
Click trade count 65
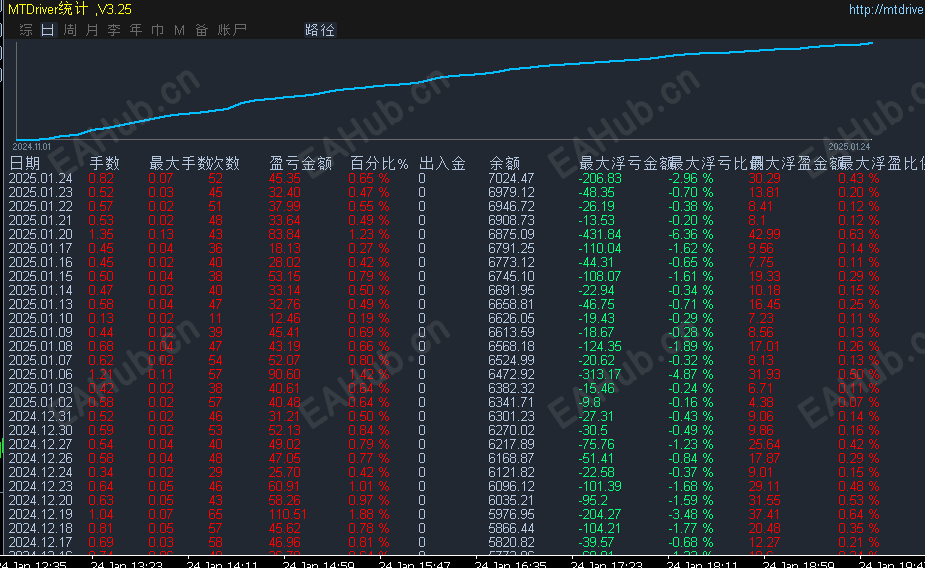coord(215,514)
